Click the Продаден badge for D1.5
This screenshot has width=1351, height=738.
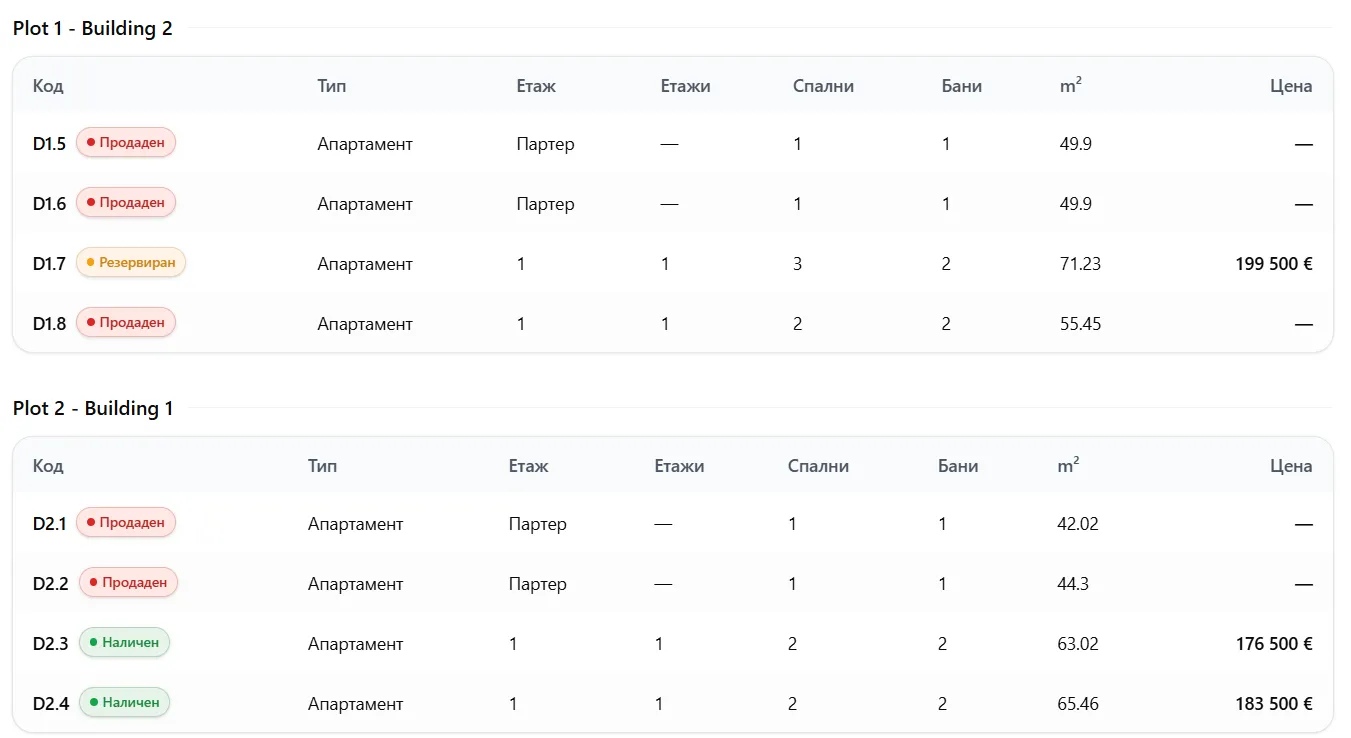point(126,142)
